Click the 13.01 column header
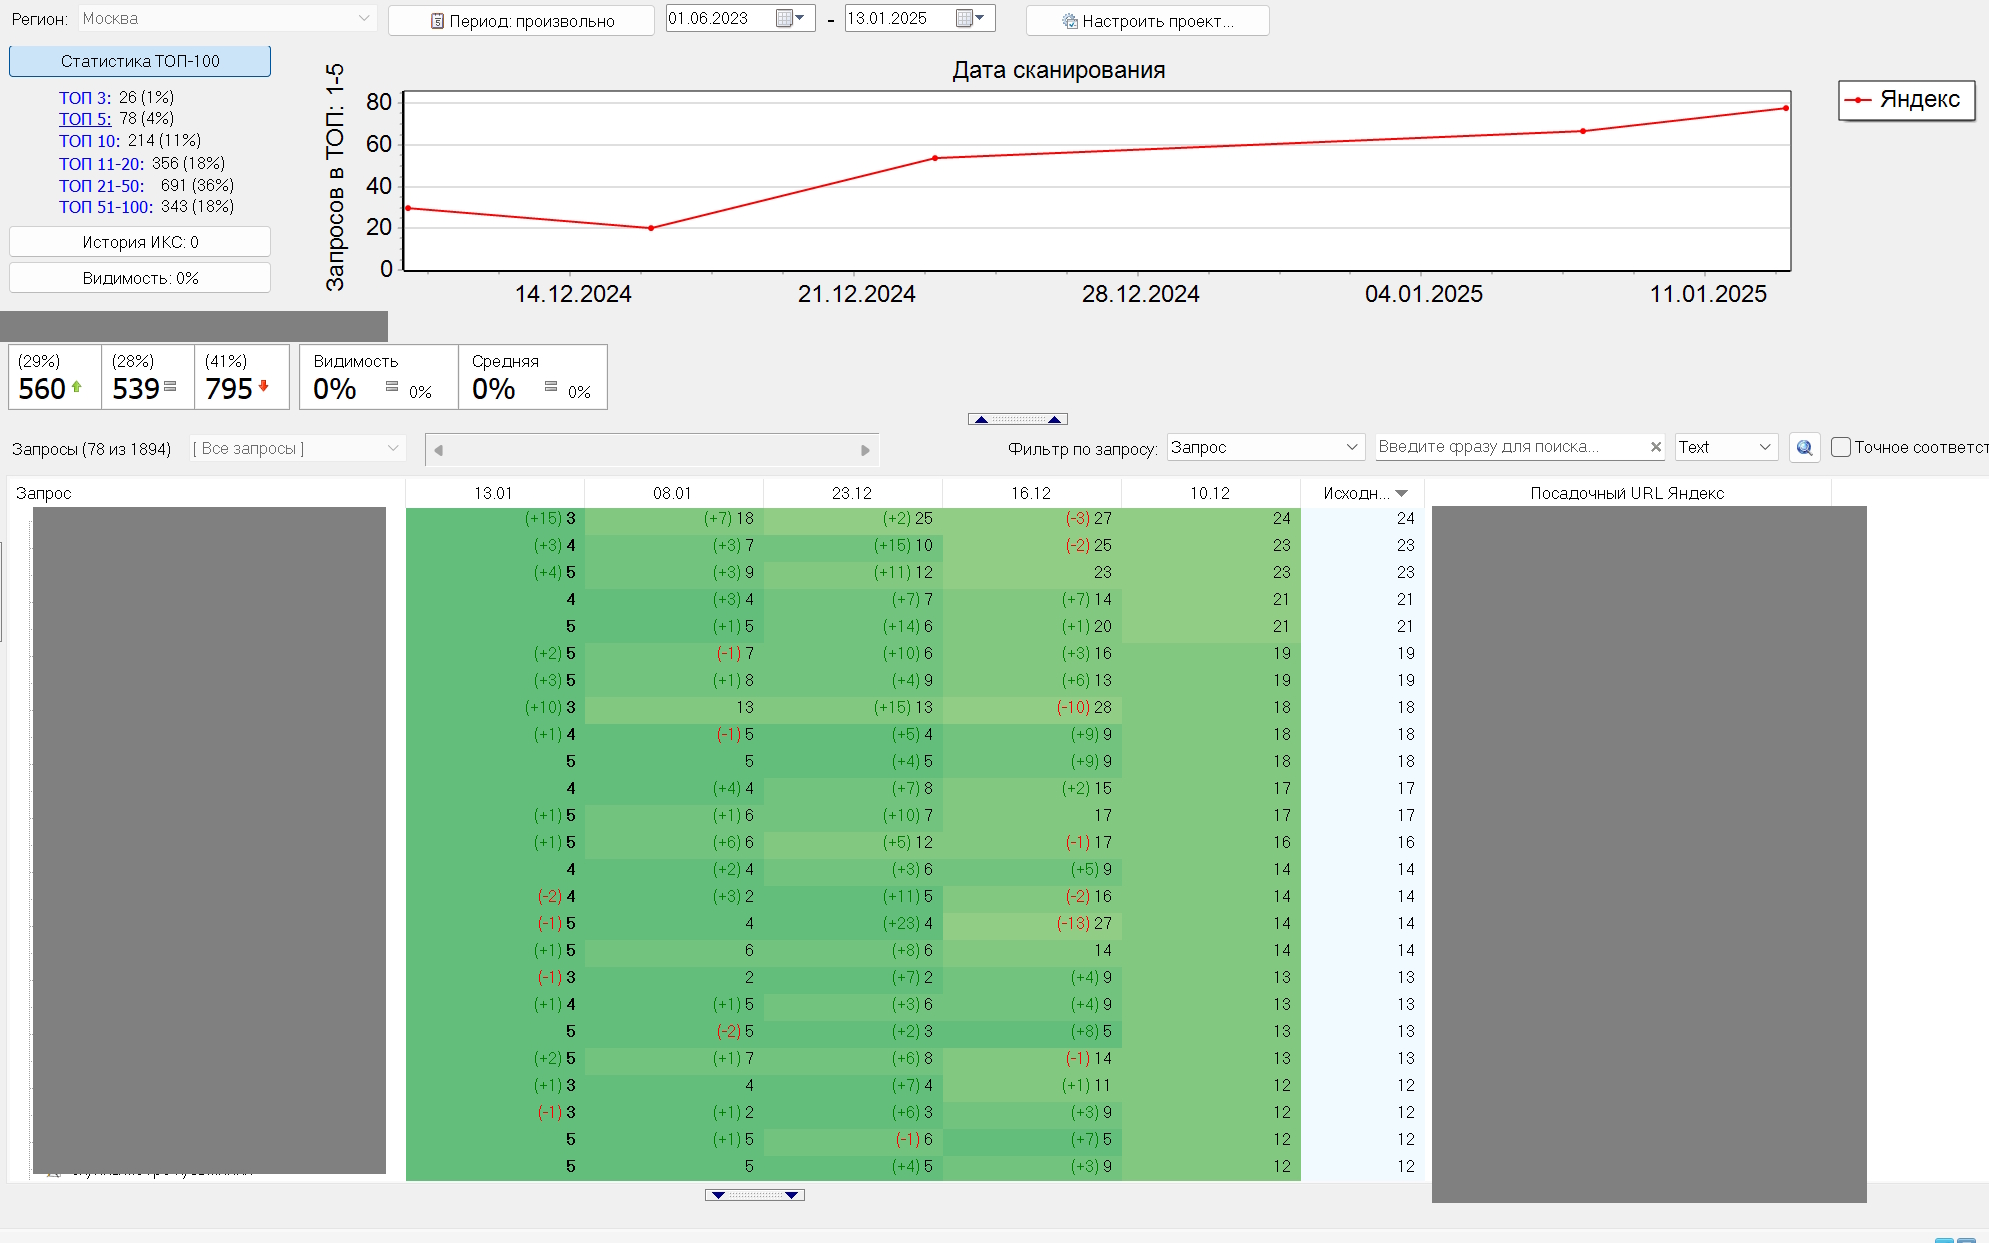 [x=493, y=493]
